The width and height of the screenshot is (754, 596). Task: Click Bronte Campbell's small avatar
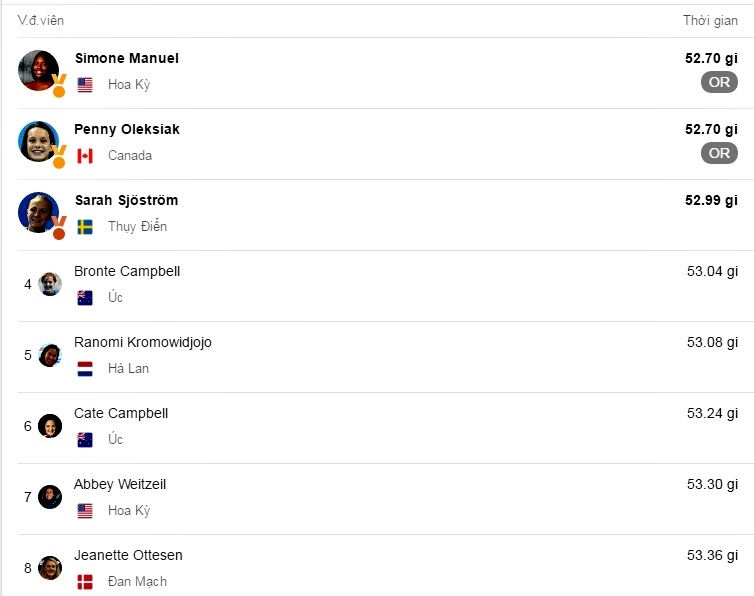tap(50, 284)
